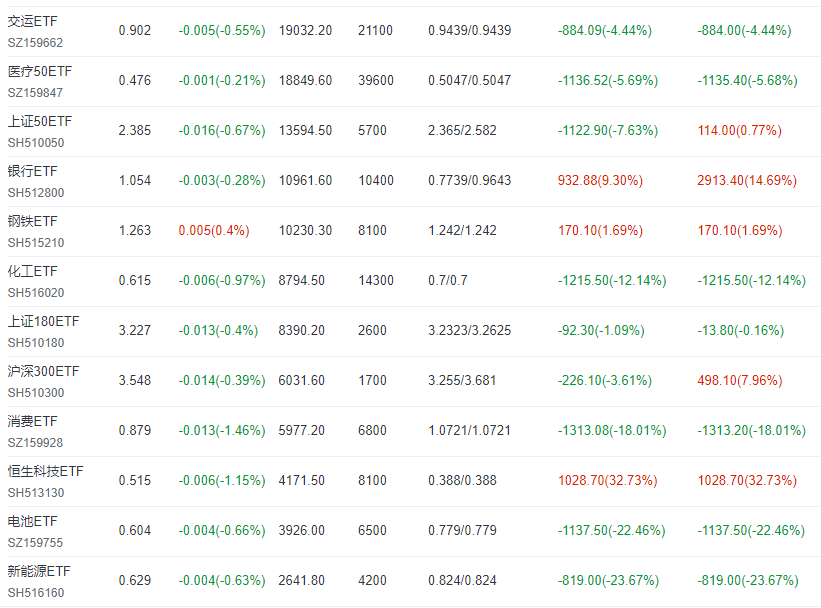Screen dimensions: 821x608
Task: Select cost value 2.365/2.582
Action: tap(462, 130)
